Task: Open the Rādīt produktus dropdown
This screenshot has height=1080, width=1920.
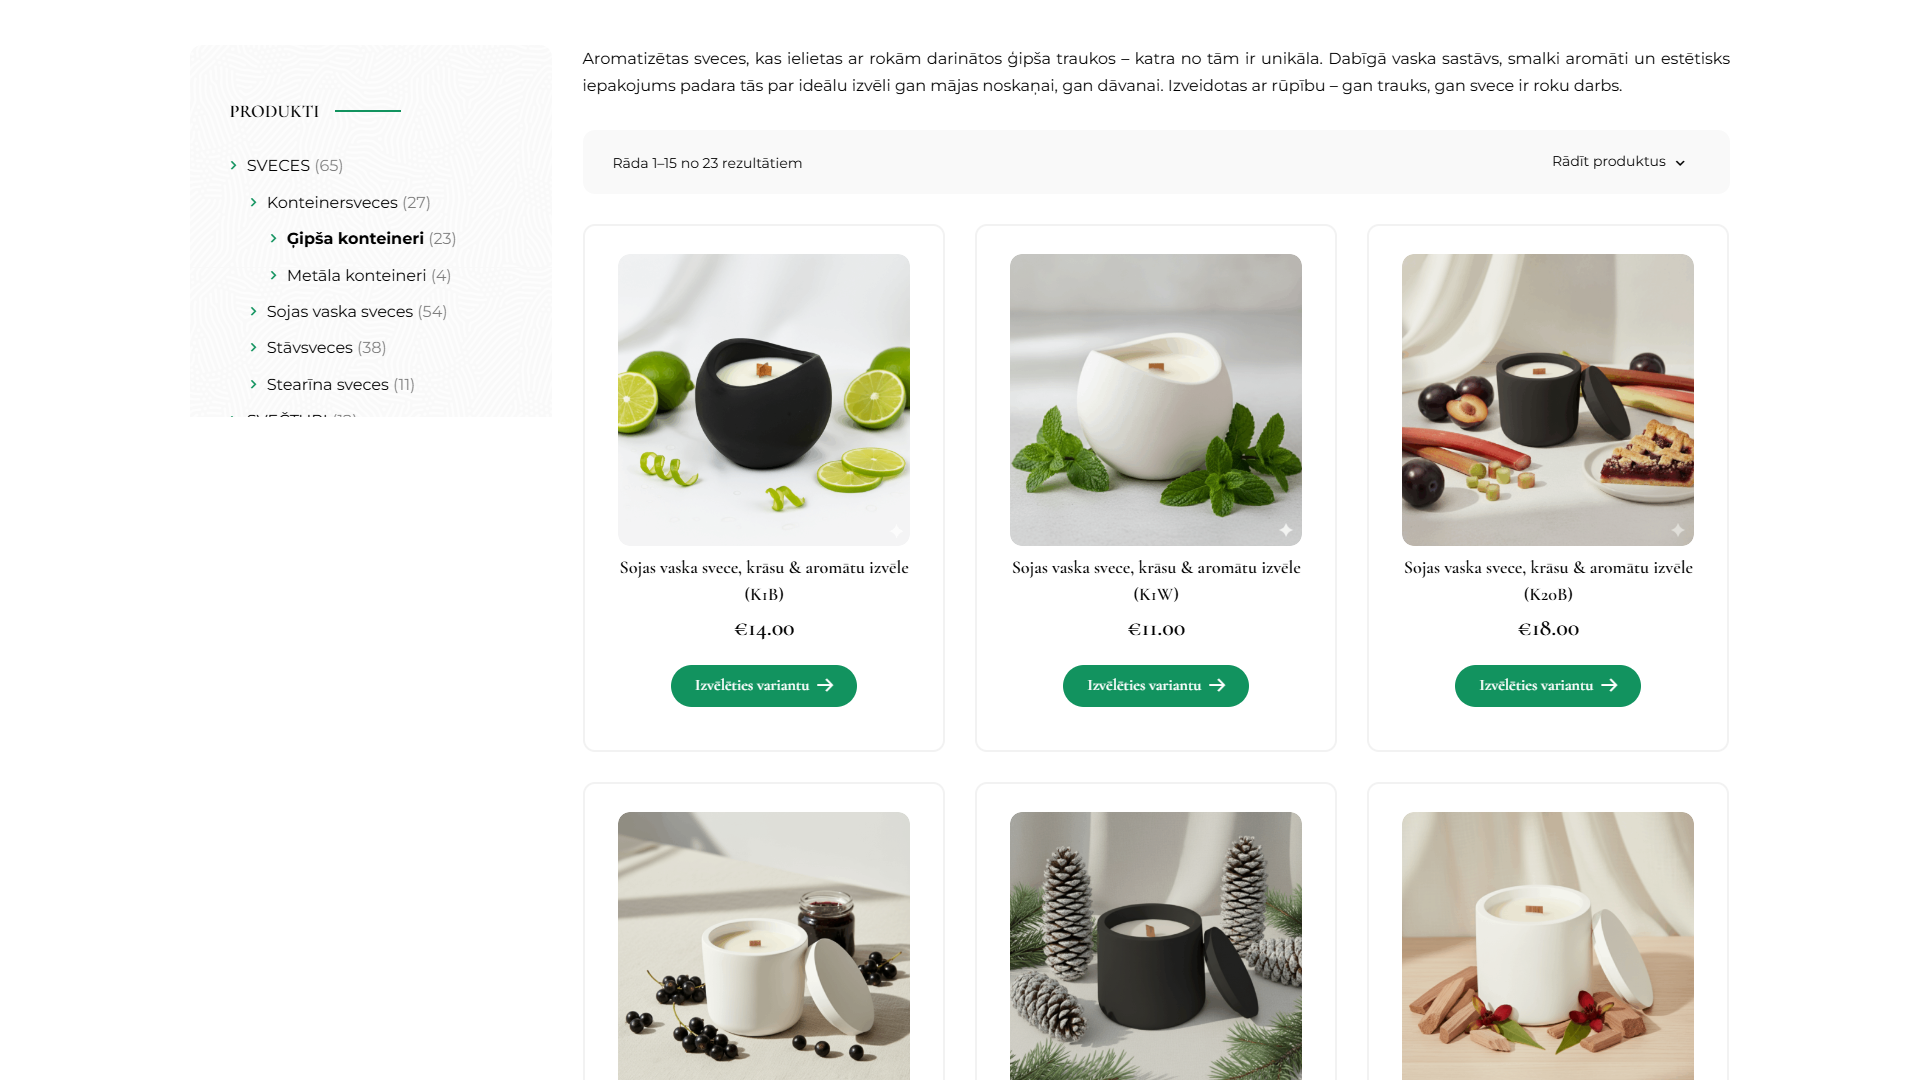Action: [x=1618, y=162]
